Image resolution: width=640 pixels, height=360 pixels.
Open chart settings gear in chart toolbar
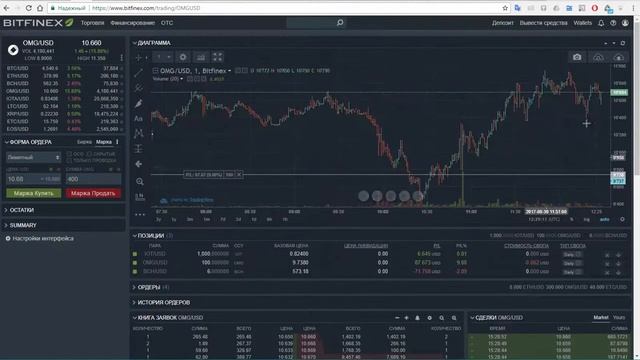pos(183,57)
